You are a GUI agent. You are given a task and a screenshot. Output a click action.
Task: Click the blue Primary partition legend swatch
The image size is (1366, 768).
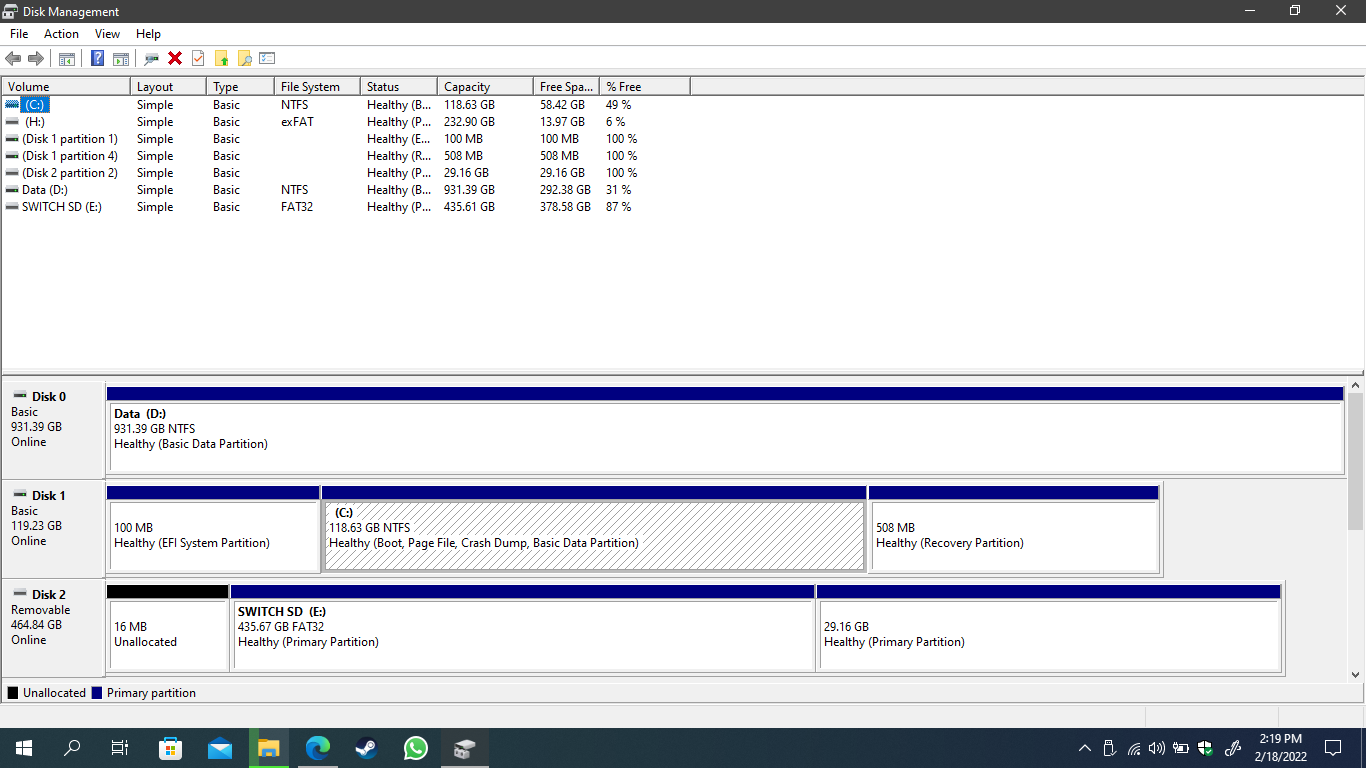coord(97,693)
